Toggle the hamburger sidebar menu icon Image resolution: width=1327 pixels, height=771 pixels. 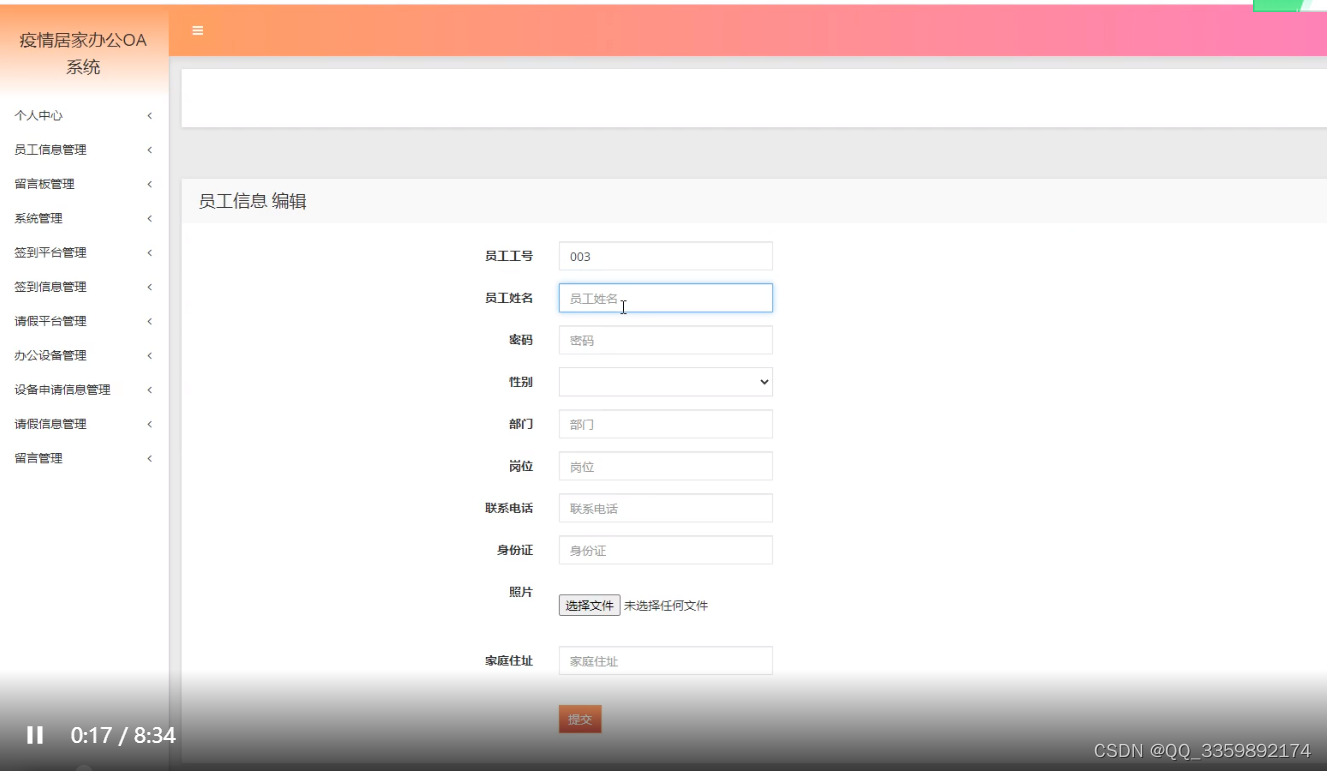[197, 31]
